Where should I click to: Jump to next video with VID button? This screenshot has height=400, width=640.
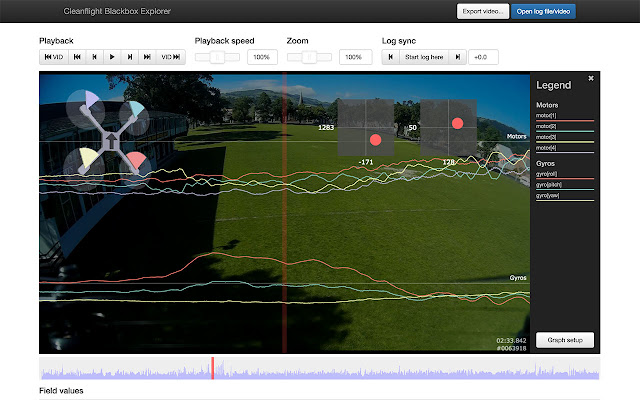point(172,58)
